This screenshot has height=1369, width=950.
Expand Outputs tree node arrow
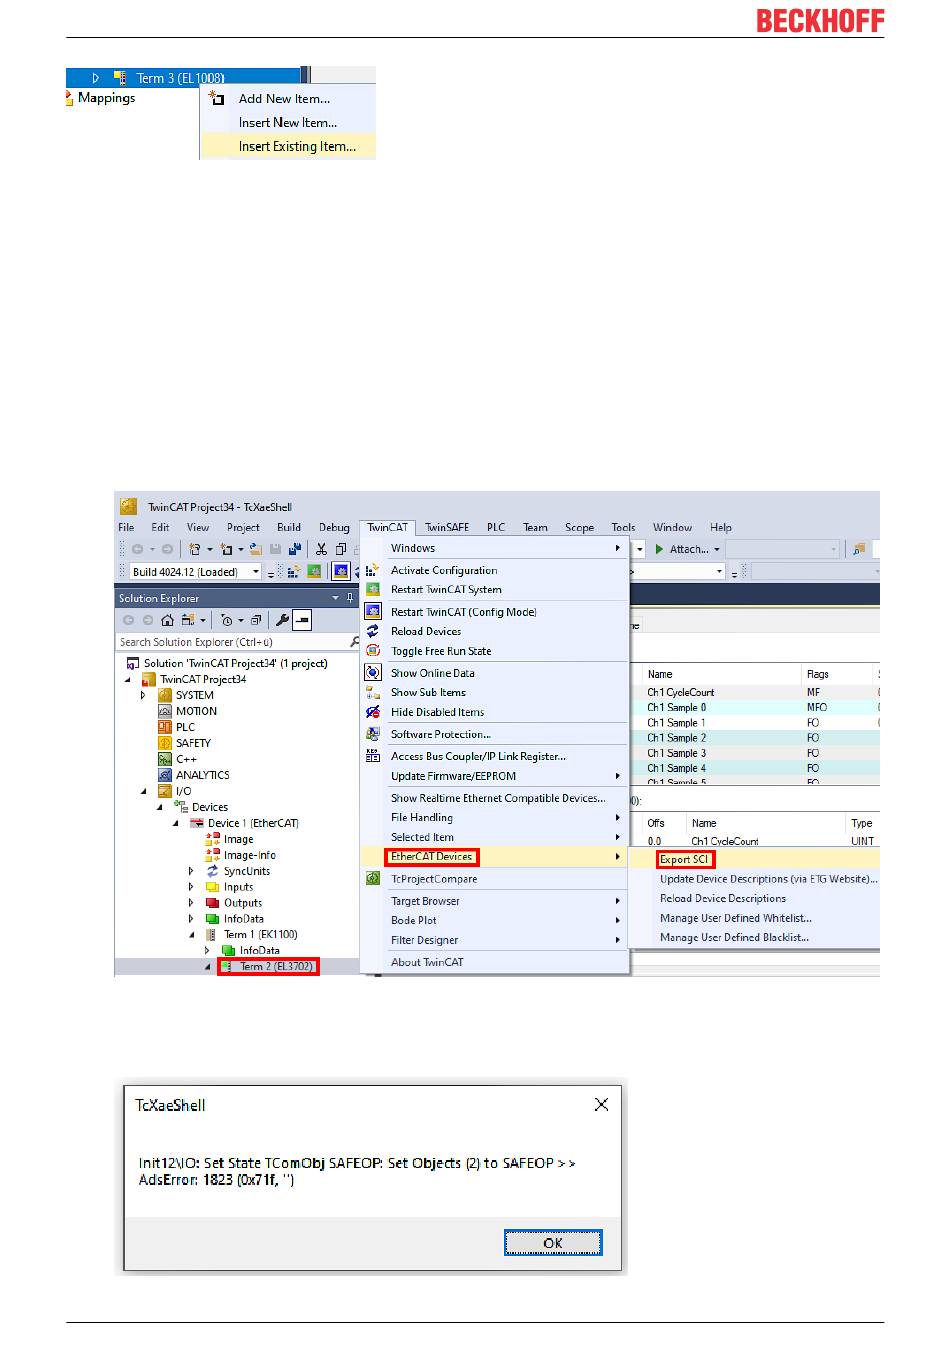[192, 903]
